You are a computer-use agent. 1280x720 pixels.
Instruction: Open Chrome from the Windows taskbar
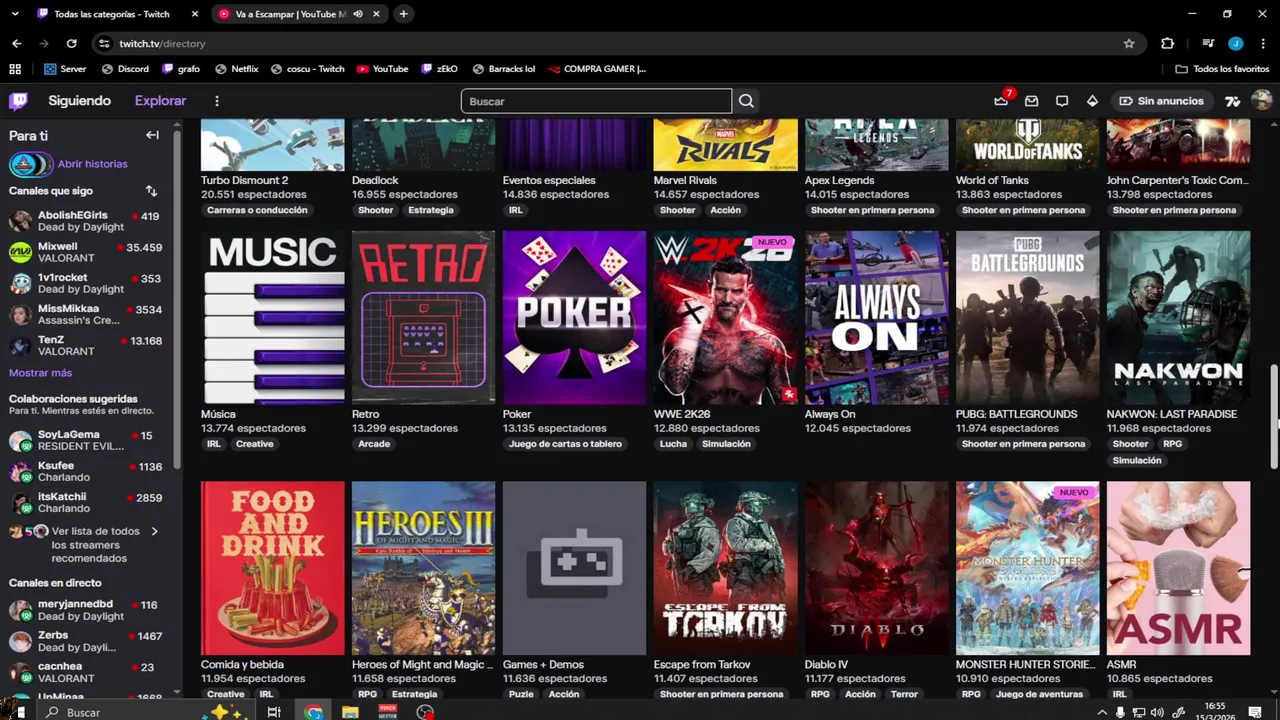click(x=314, y=712)
